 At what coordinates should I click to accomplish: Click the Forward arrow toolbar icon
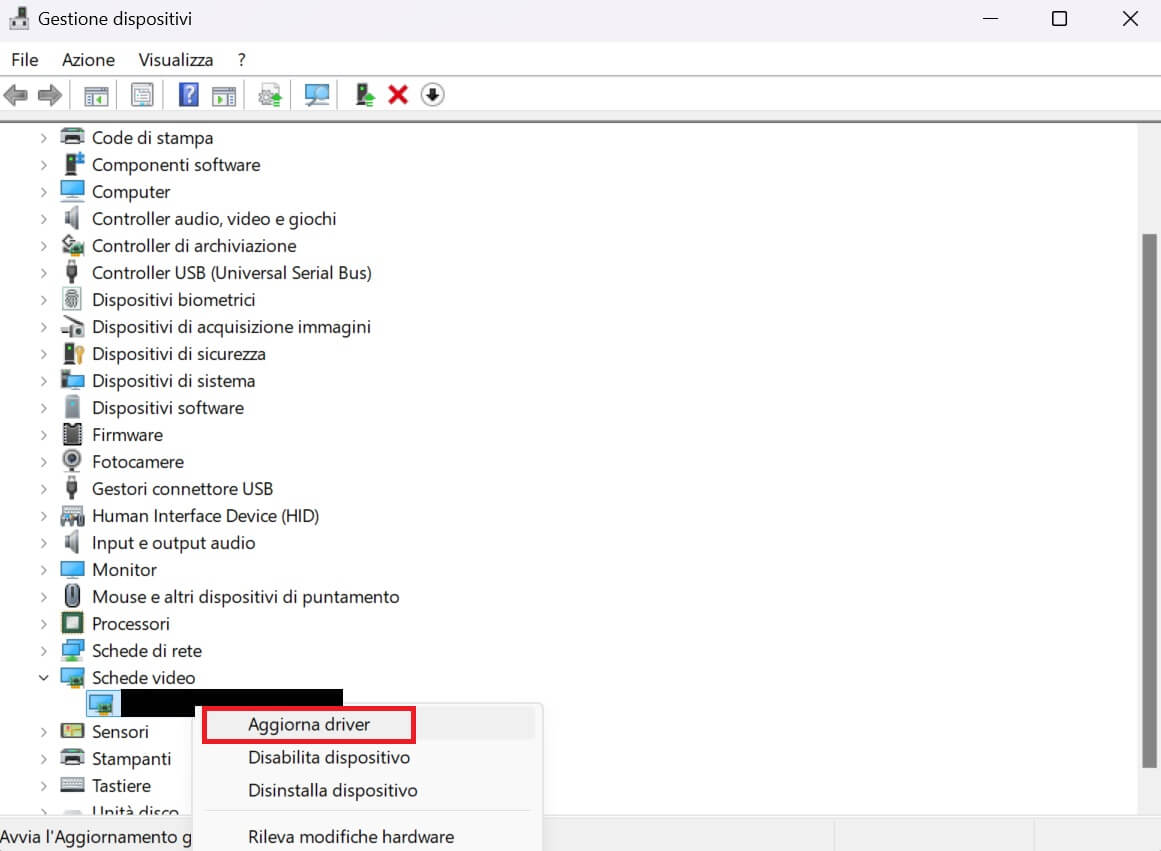(50, 95)
